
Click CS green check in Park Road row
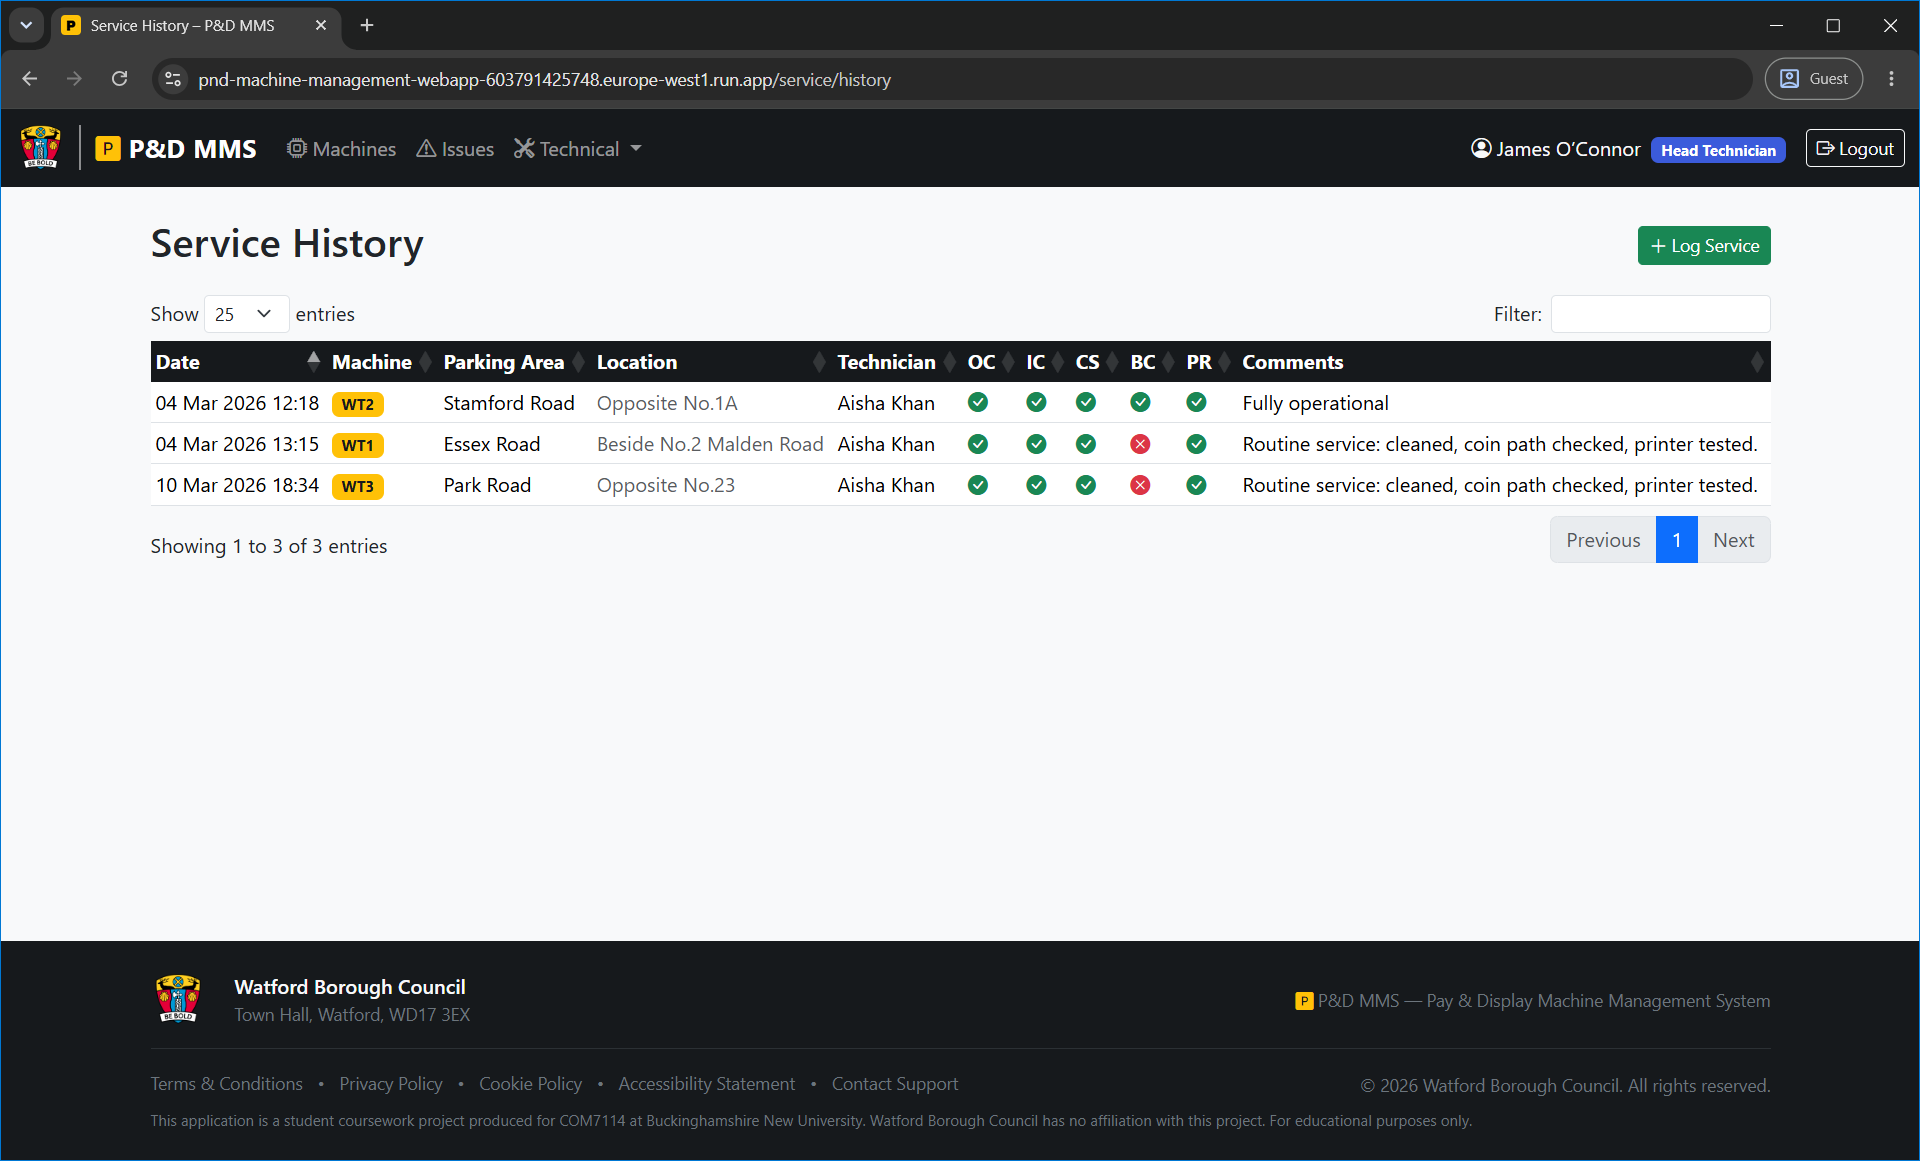1086,485
